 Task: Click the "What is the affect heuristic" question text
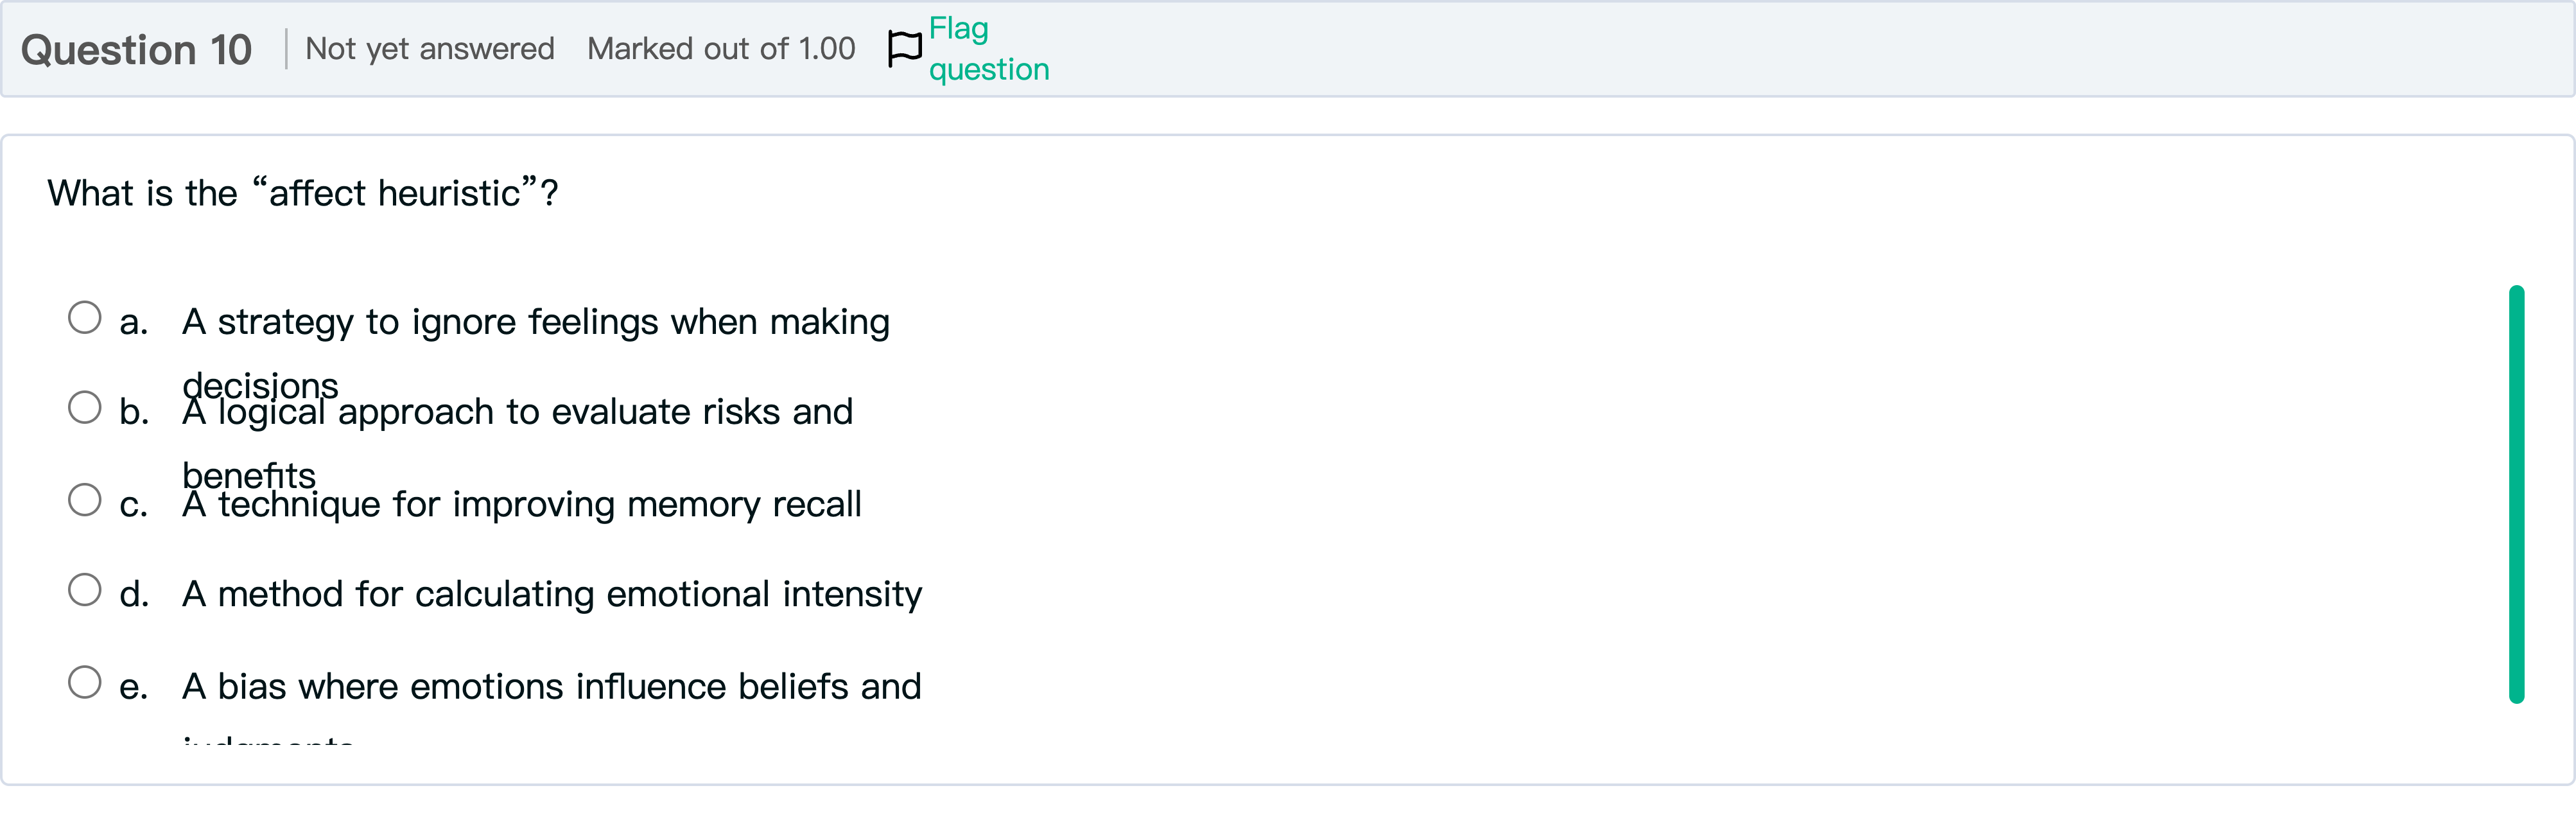pos(302,193)
